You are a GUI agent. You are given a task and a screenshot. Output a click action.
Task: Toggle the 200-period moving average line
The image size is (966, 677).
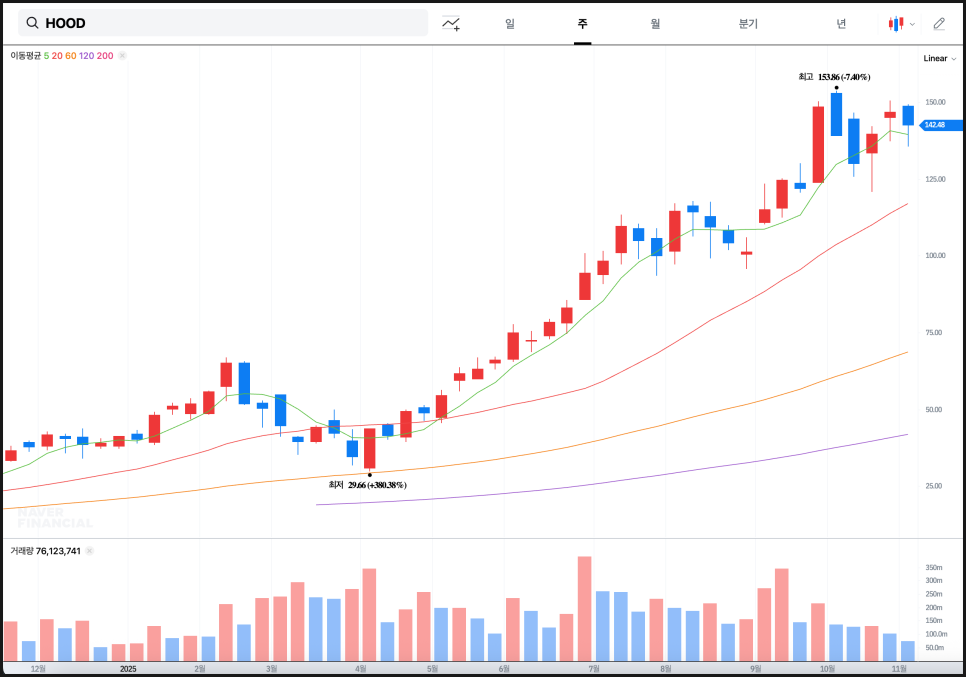(x=105, y=56)
